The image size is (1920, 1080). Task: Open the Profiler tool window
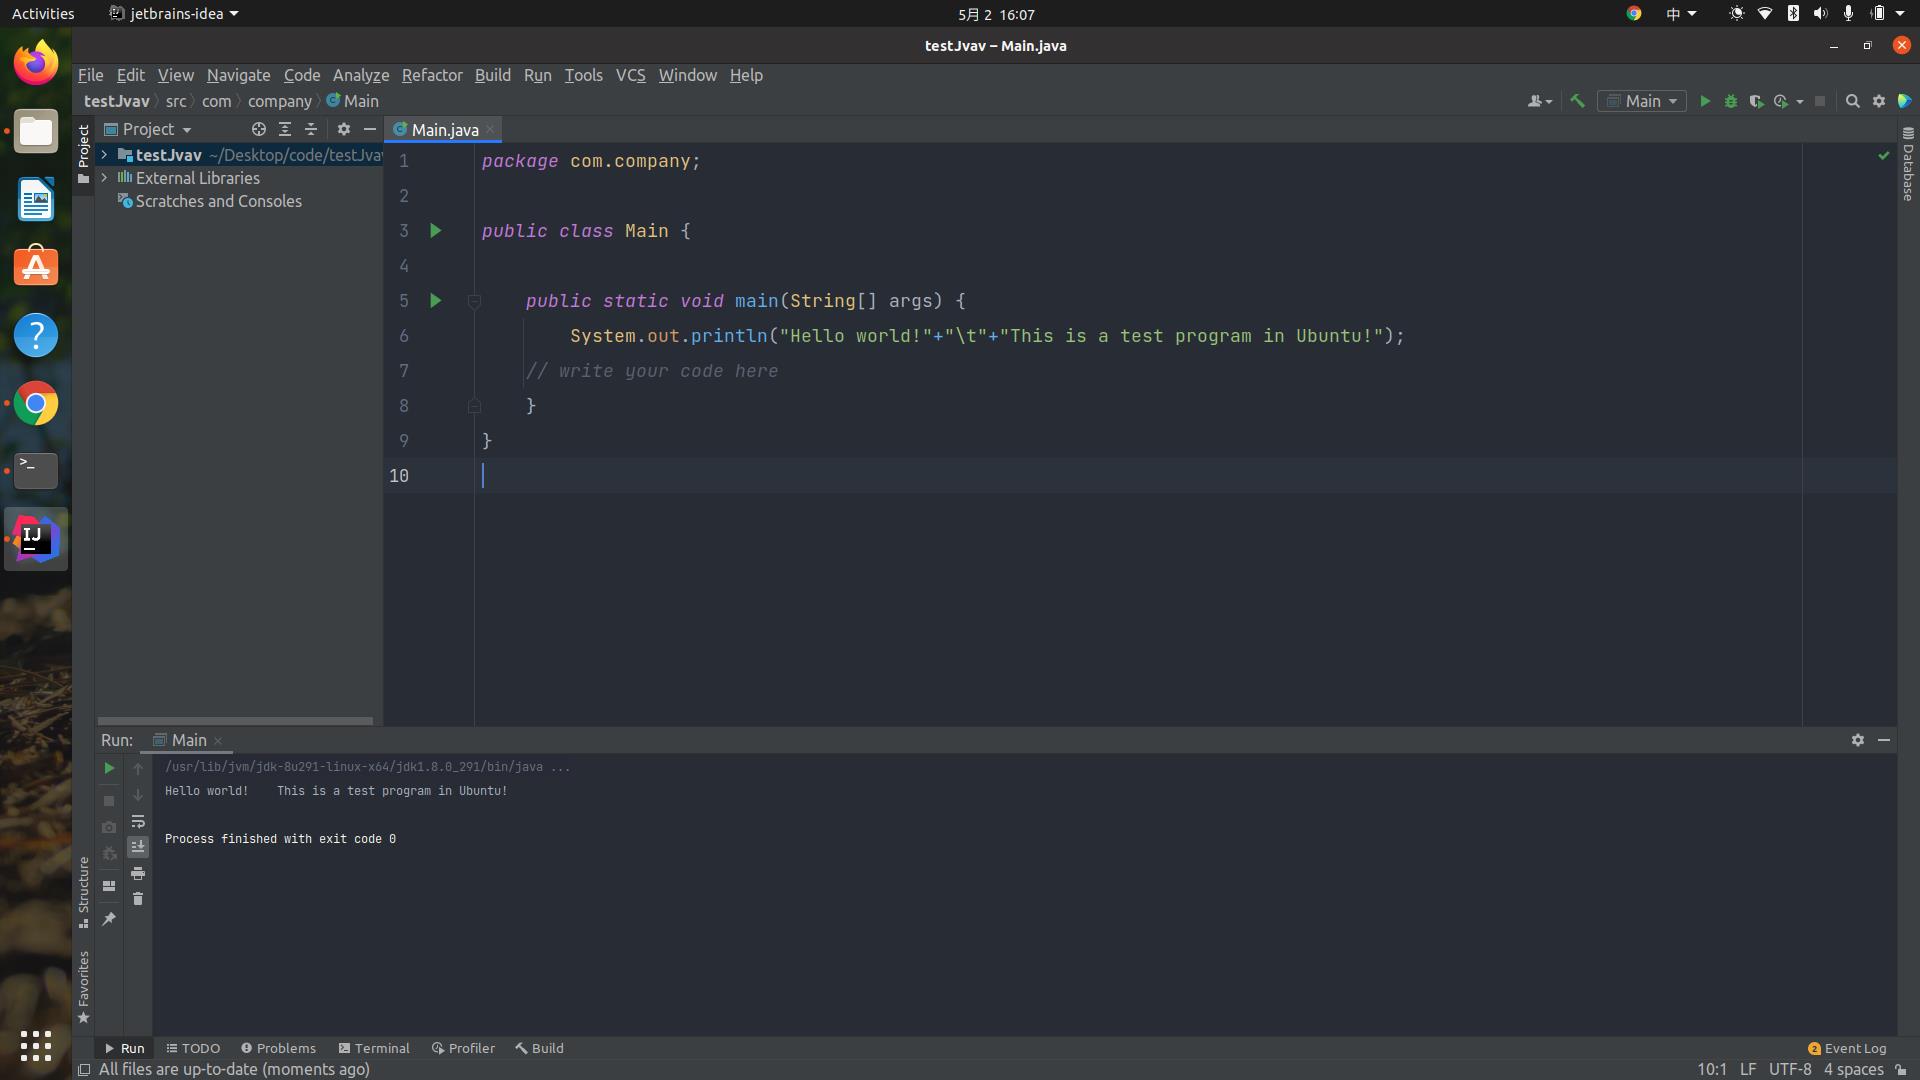(463, 1048)
